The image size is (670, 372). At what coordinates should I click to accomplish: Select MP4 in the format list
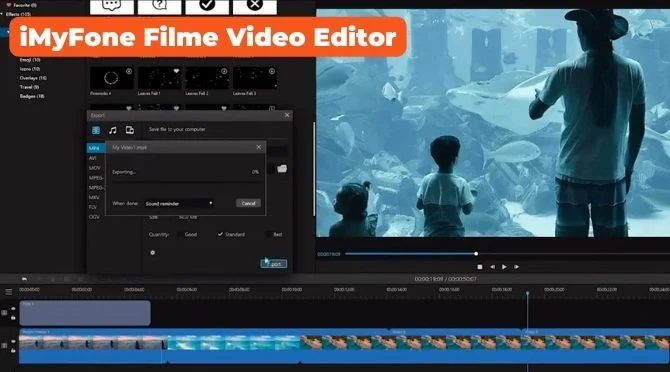[96, 148]
